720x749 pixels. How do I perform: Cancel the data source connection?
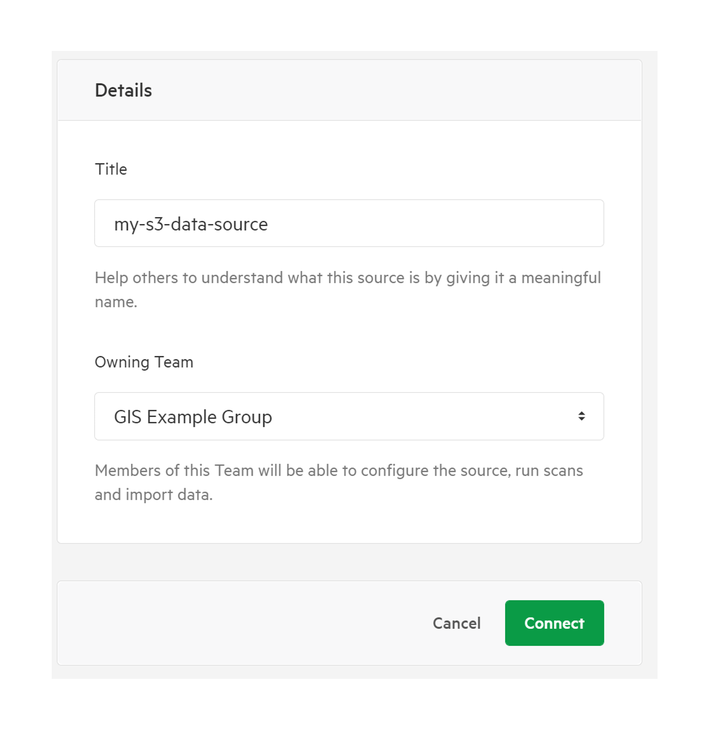point(456,623)
